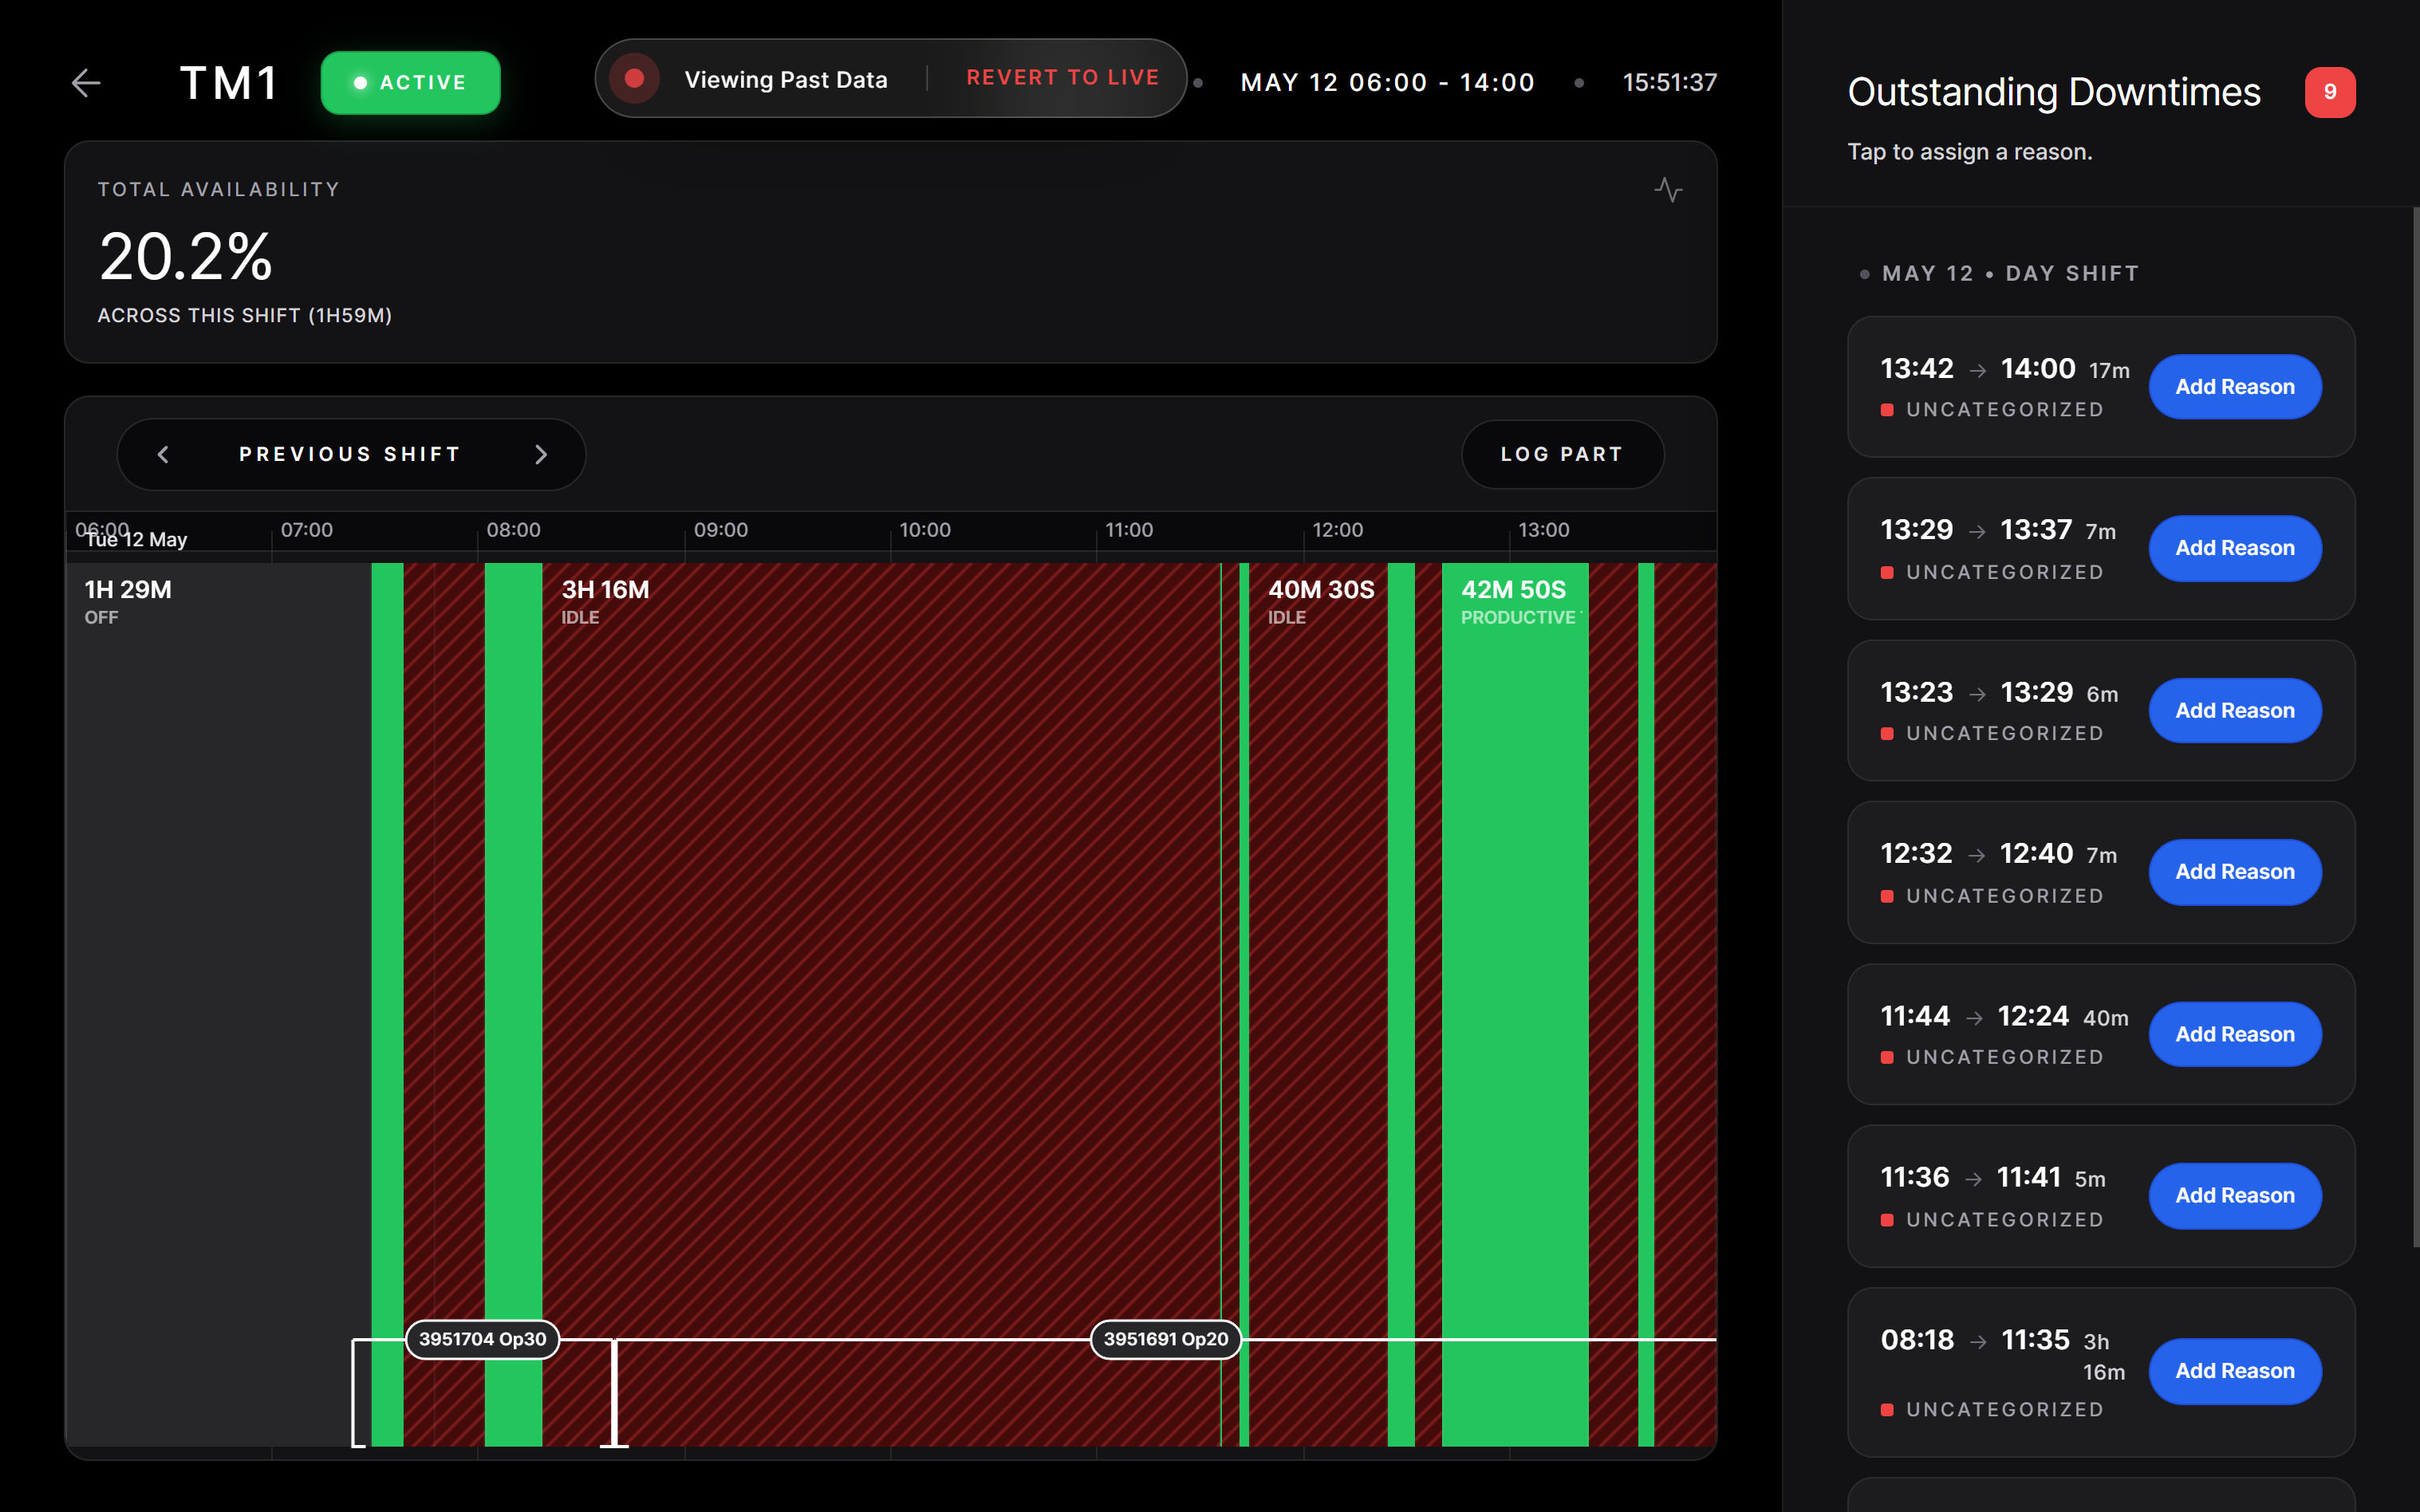Click the downtime list scrollbar

[x=2415, y=727]
